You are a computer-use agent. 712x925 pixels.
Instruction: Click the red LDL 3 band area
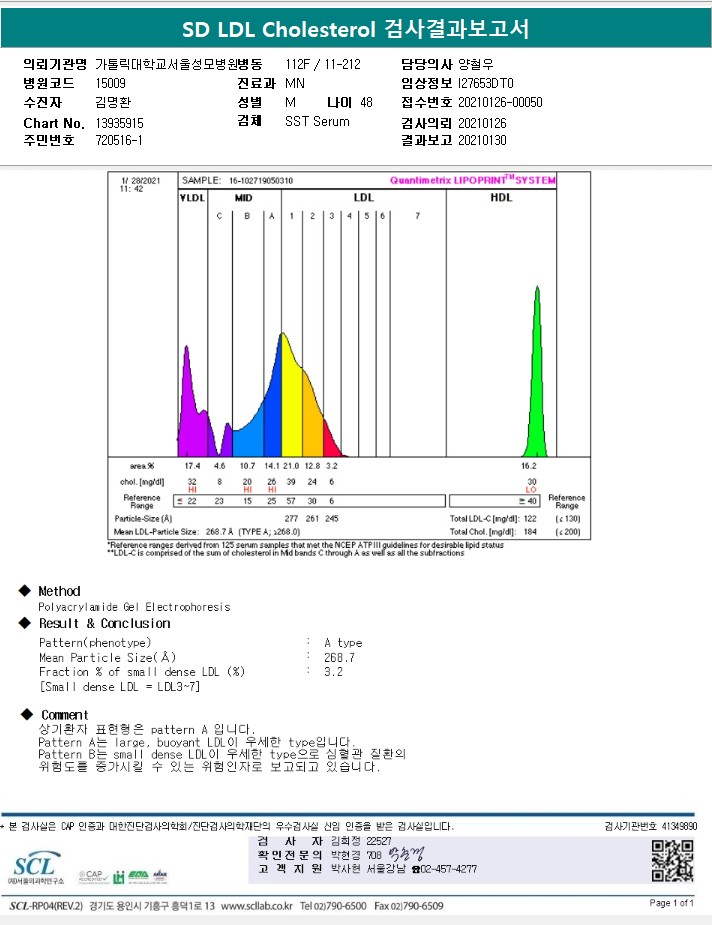332,441
